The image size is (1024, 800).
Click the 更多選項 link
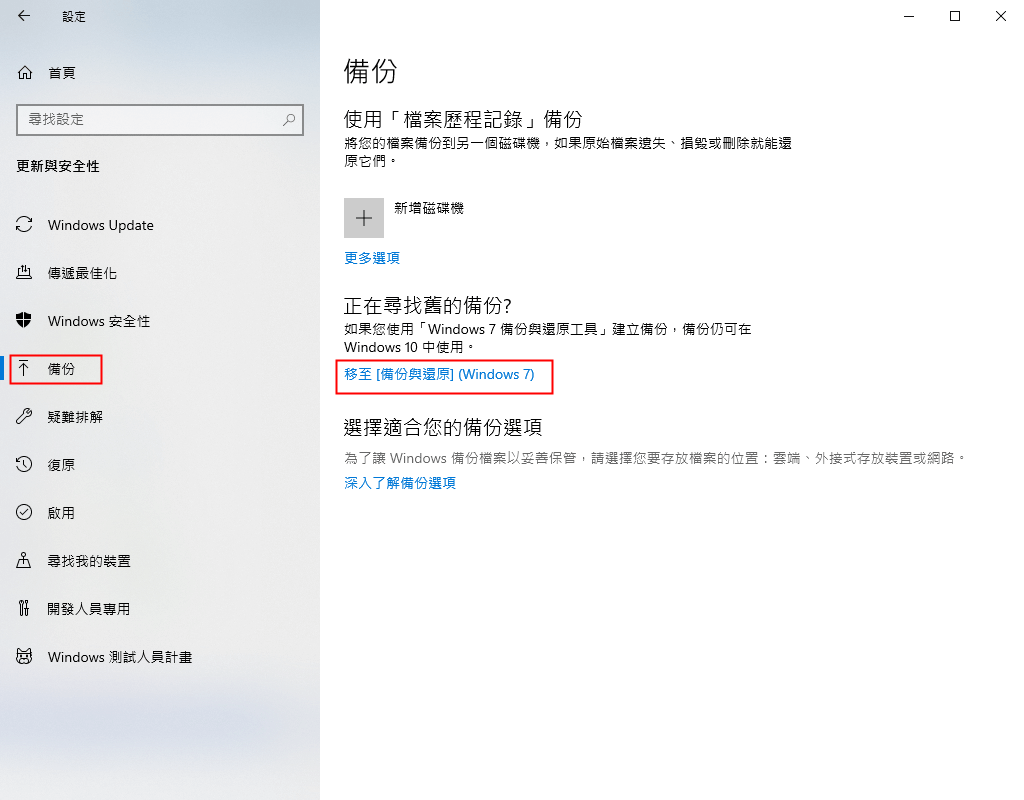click(372, 258)
